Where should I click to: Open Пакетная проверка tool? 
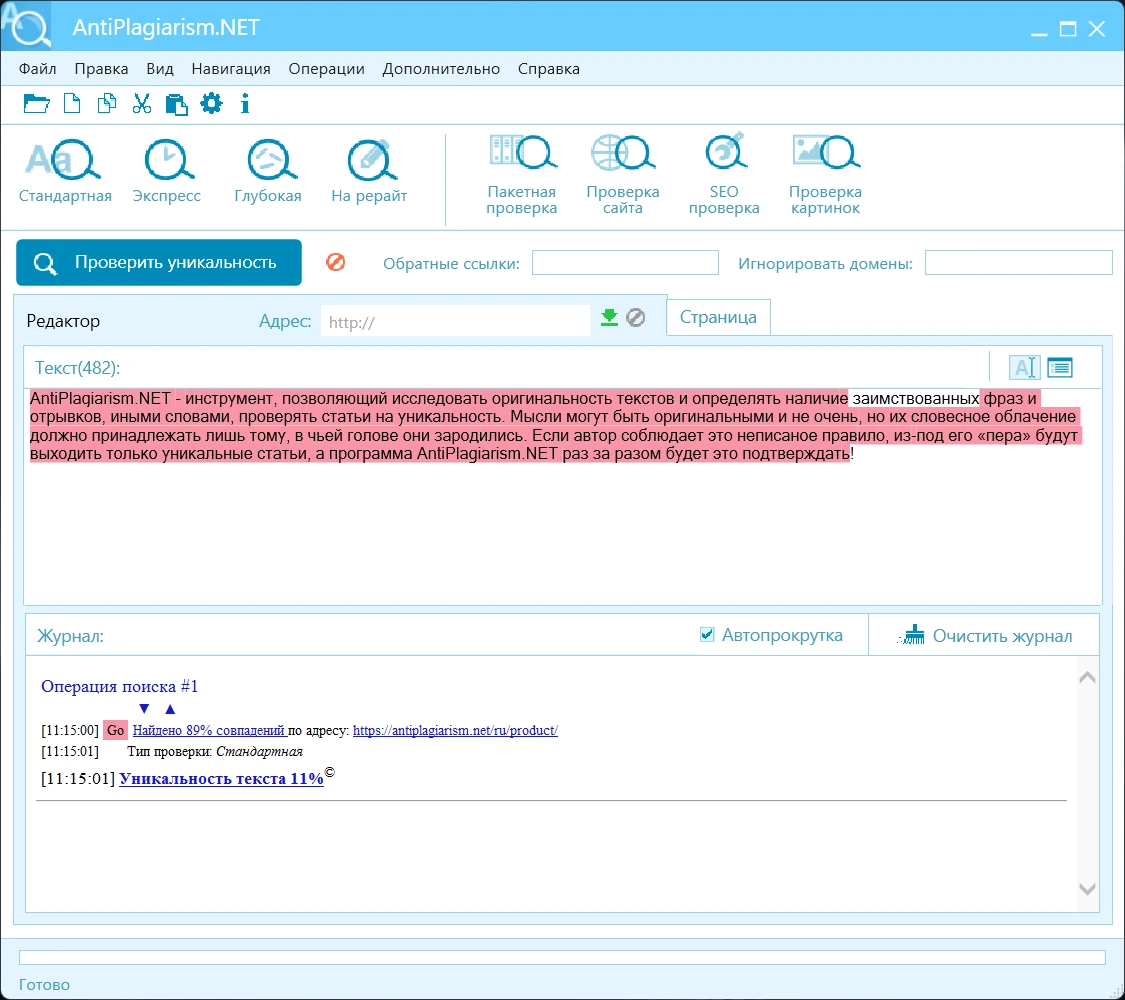click(x=522, y=174)
